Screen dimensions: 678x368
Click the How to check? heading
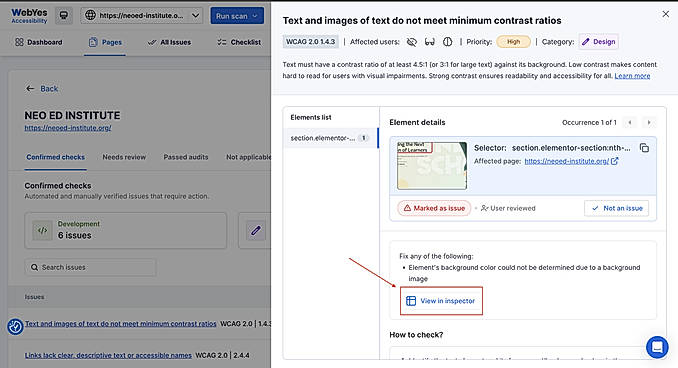416,335
